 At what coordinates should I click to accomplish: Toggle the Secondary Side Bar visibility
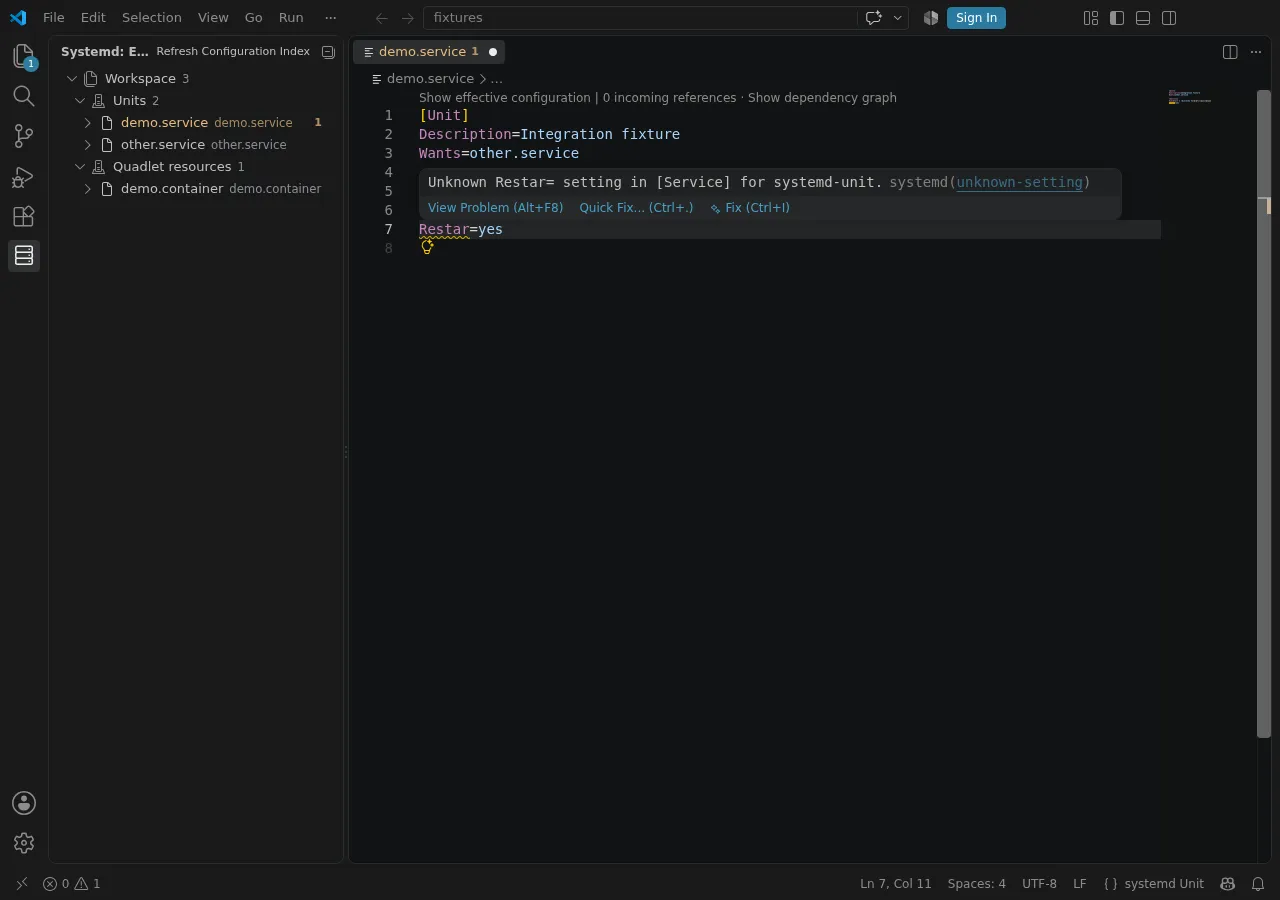[x=1169, y=18]
